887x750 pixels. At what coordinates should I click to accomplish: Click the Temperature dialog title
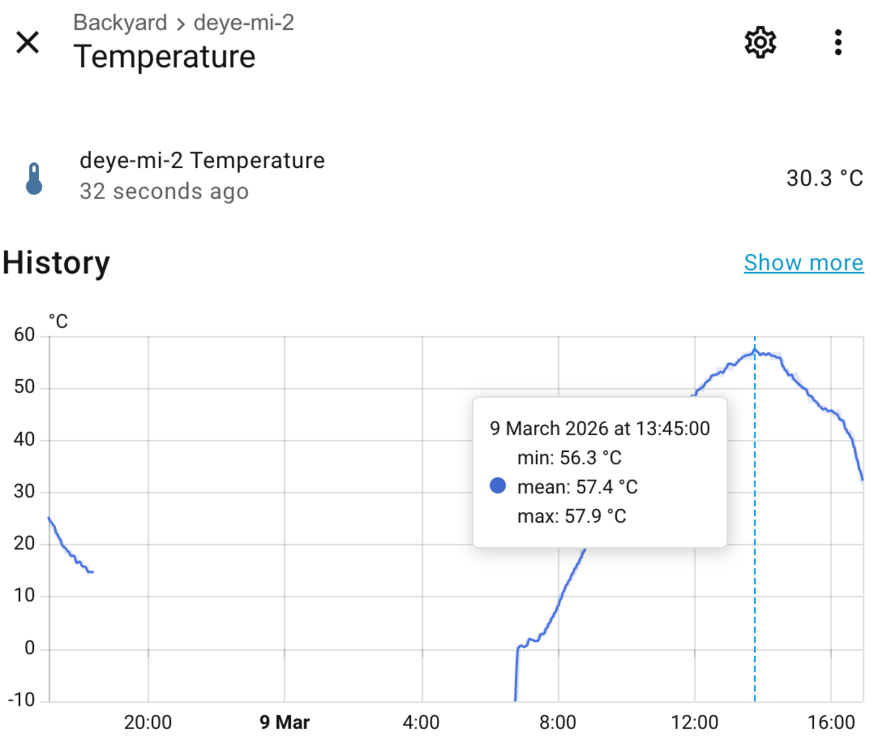point(164,57)
